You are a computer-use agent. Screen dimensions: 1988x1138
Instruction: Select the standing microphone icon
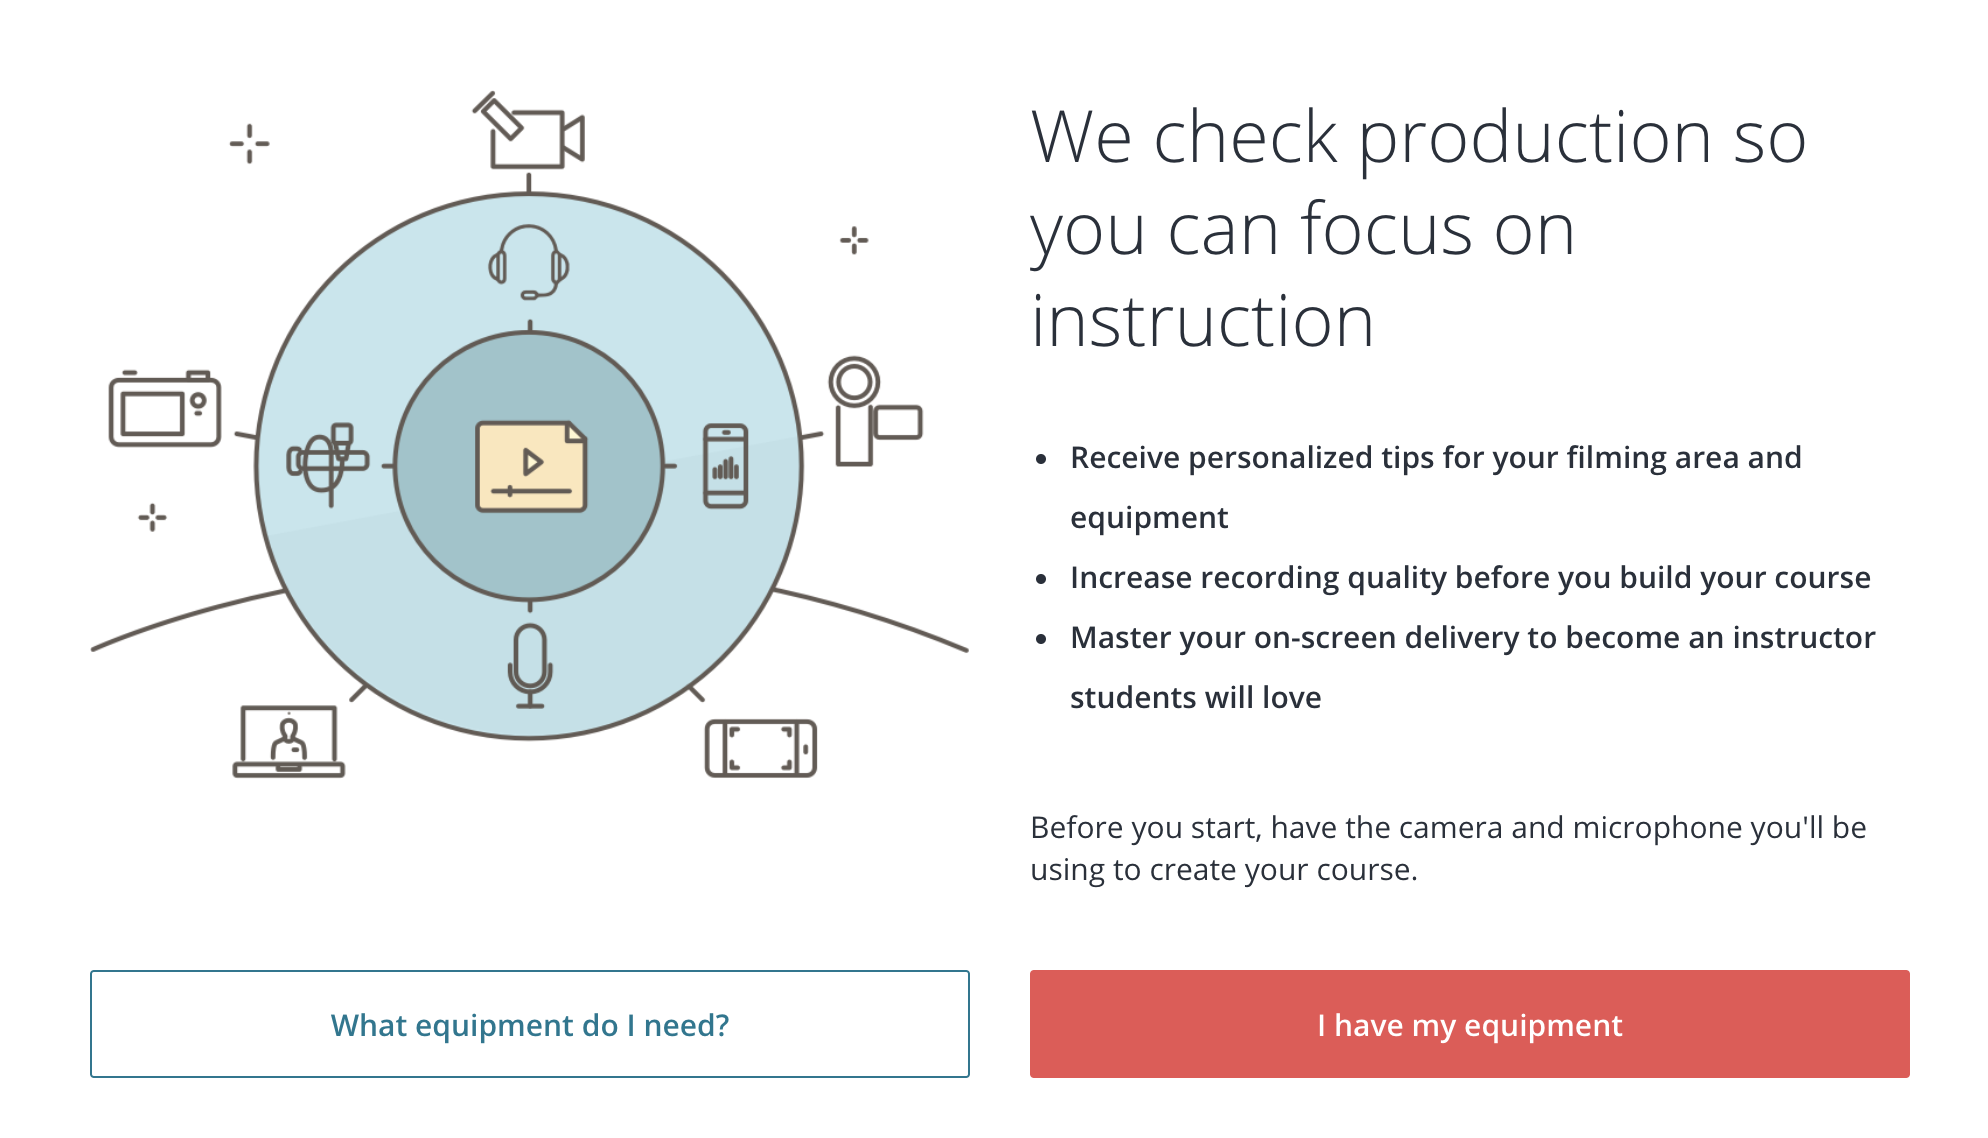click(x=530, y=666)
